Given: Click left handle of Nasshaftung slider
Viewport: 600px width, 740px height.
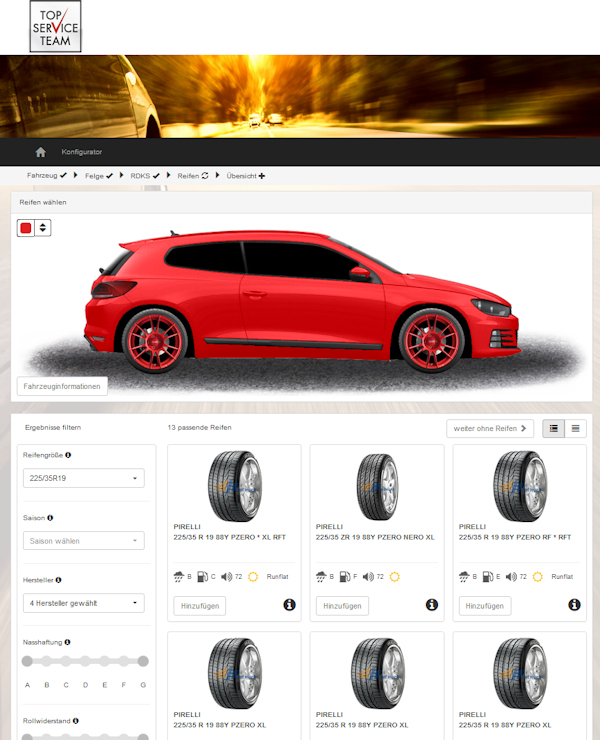Looking at the screenshot, I should click(x=27, y=661).
